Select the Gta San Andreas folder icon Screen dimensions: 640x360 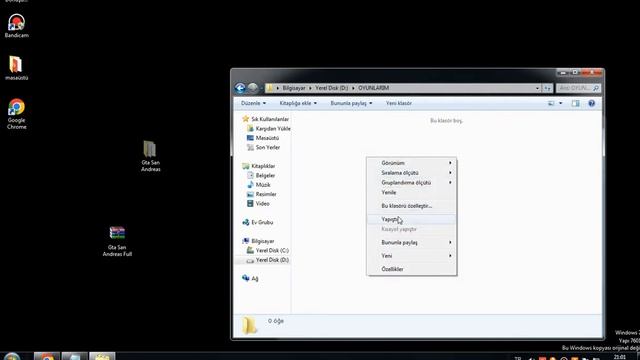150,156
